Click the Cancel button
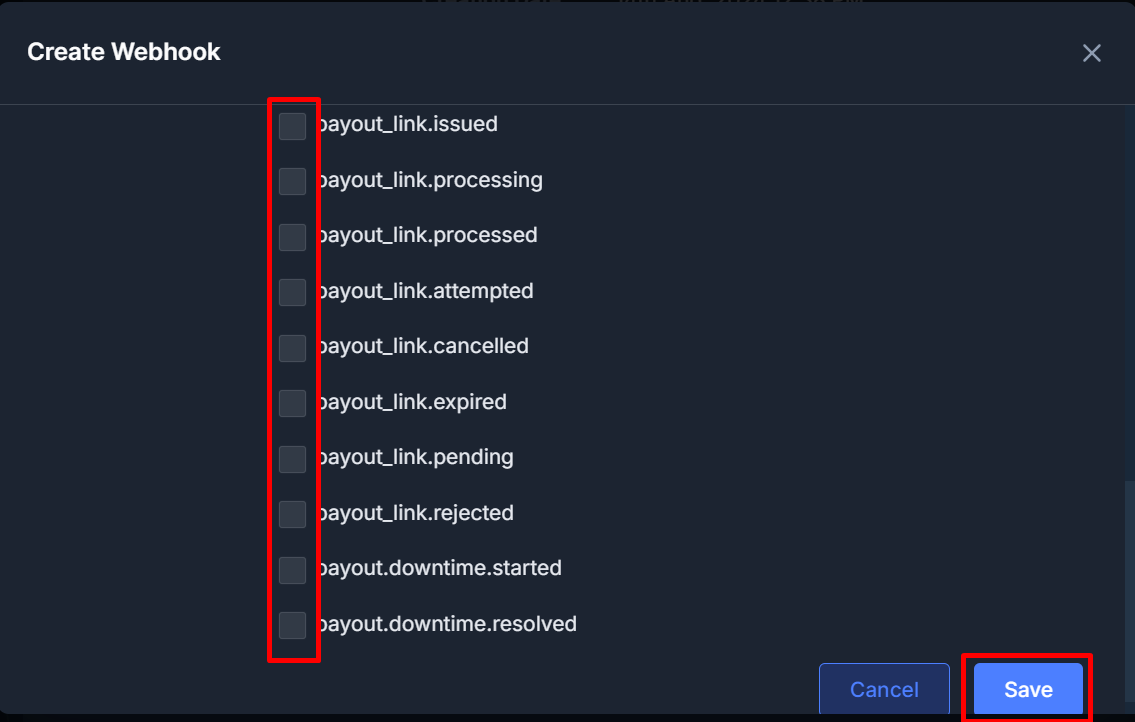Viewport: 1135px width, 722px height. (x=884, y=689)
